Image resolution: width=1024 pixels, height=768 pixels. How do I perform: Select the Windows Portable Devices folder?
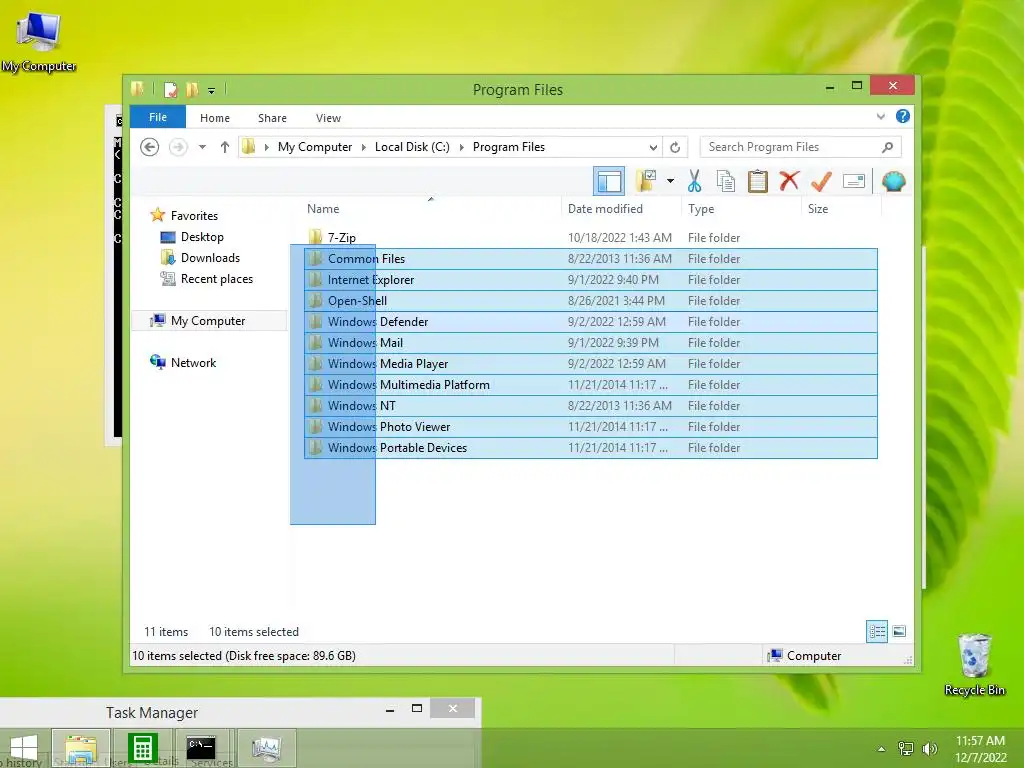[x=591, y=447]
